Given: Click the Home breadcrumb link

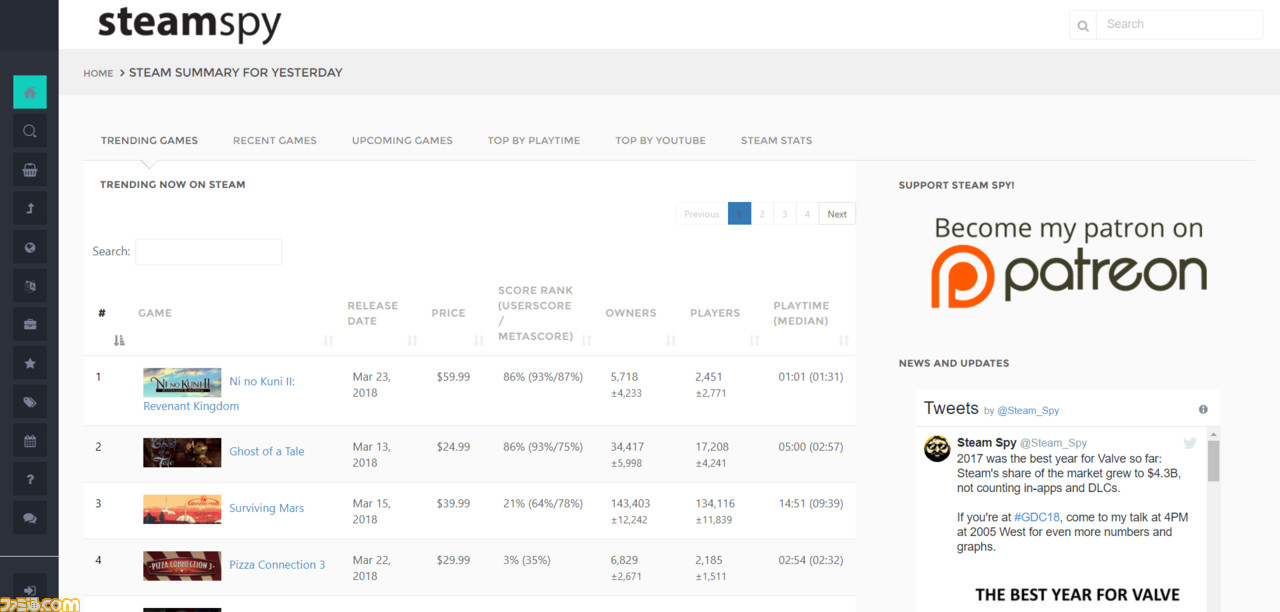Looking at the screenshot, I should (98, 73).
